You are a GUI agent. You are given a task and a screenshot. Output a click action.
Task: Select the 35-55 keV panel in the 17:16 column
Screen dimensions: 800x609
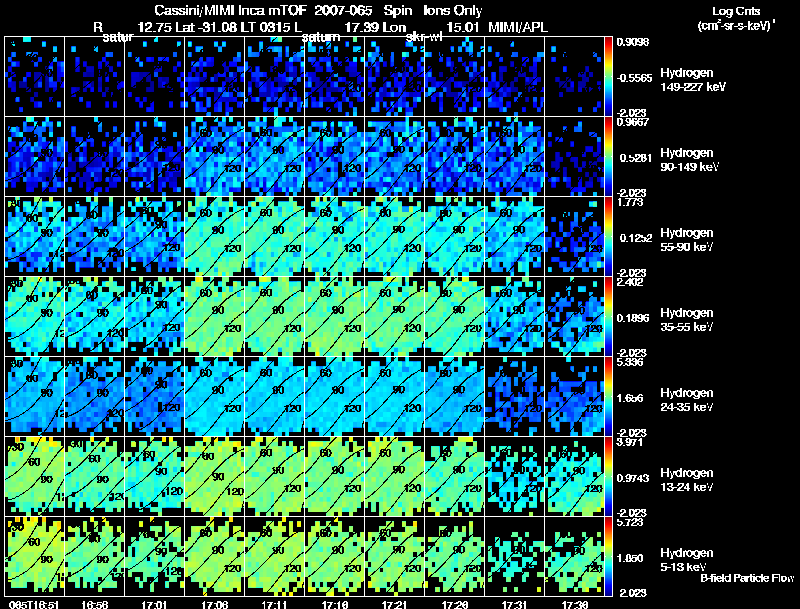[335, 317]
